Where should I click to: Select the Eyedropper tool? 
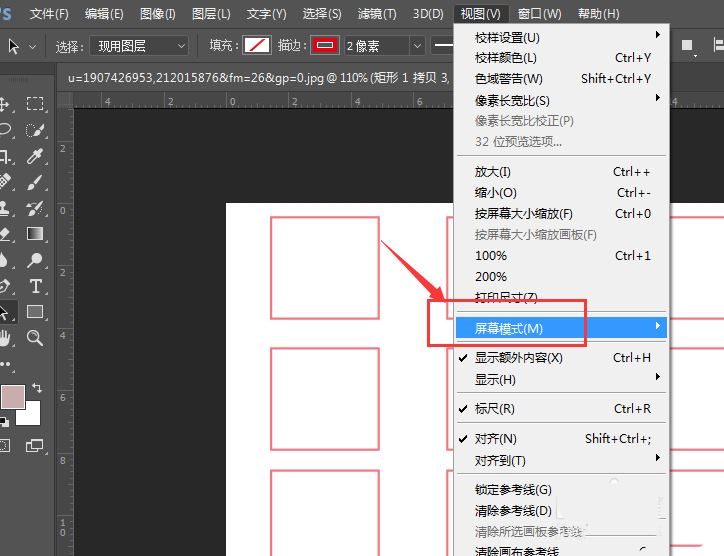tap(35, 156)
